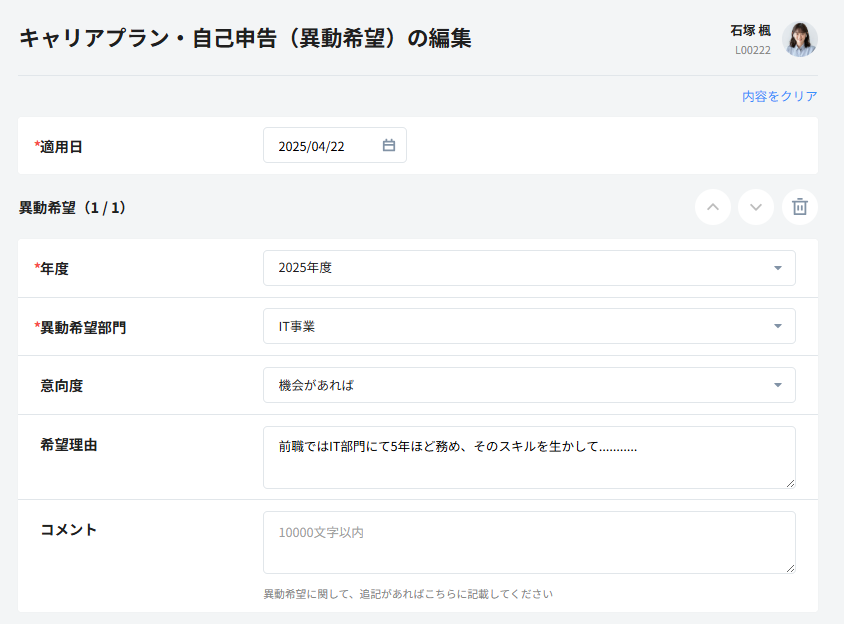
Task: Click the コメント text area
Action: (x=528, y=543)
